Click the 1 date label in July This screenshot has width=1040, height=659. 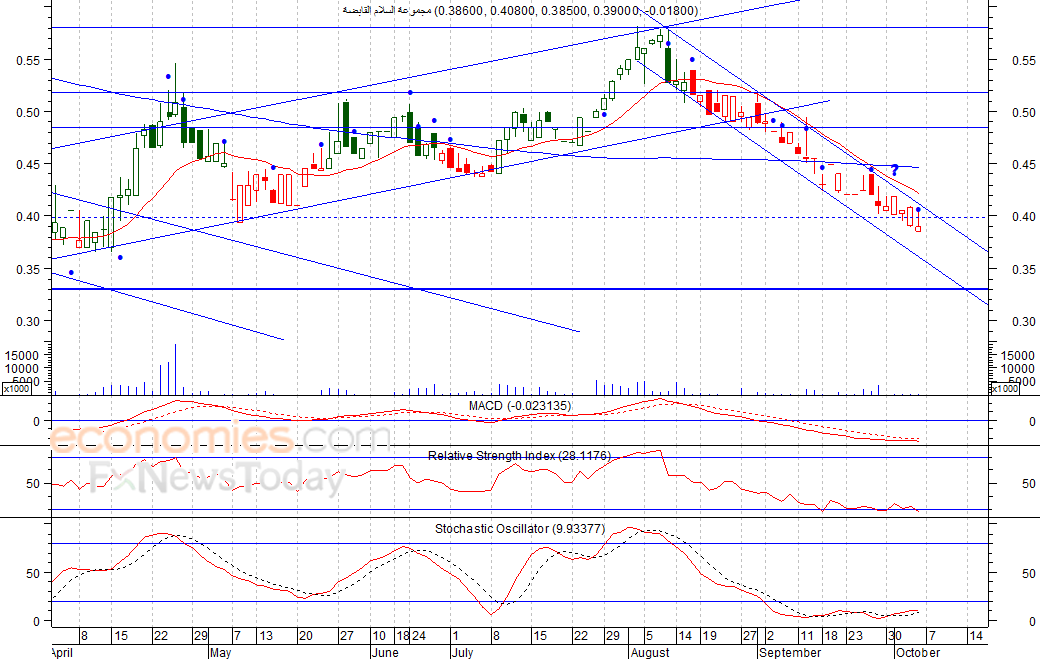(x=456, y=636)
